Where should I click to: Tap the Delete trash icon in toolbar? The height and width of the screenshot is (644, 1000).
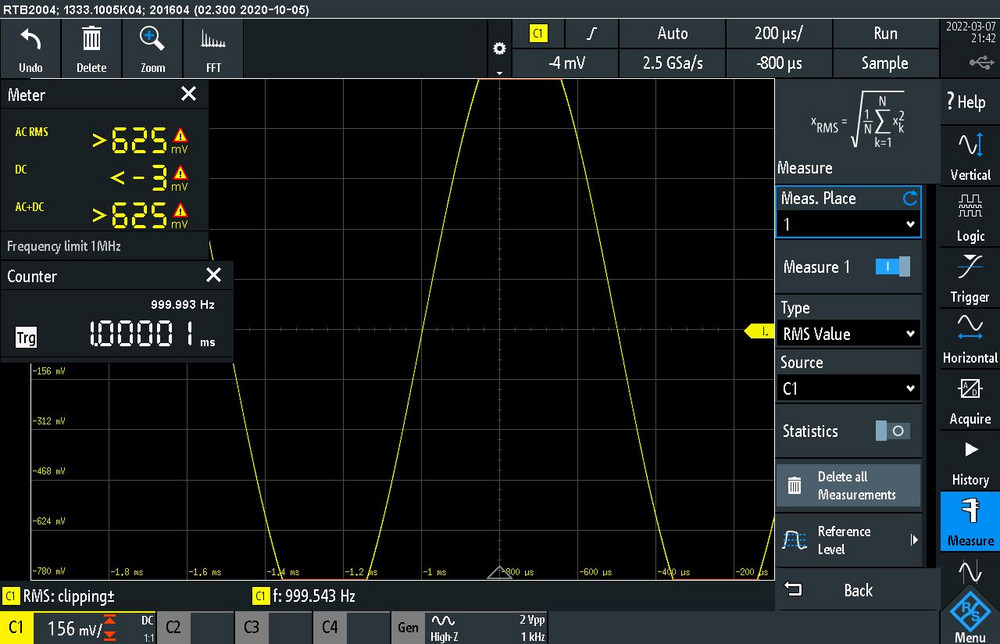point(91,40)
